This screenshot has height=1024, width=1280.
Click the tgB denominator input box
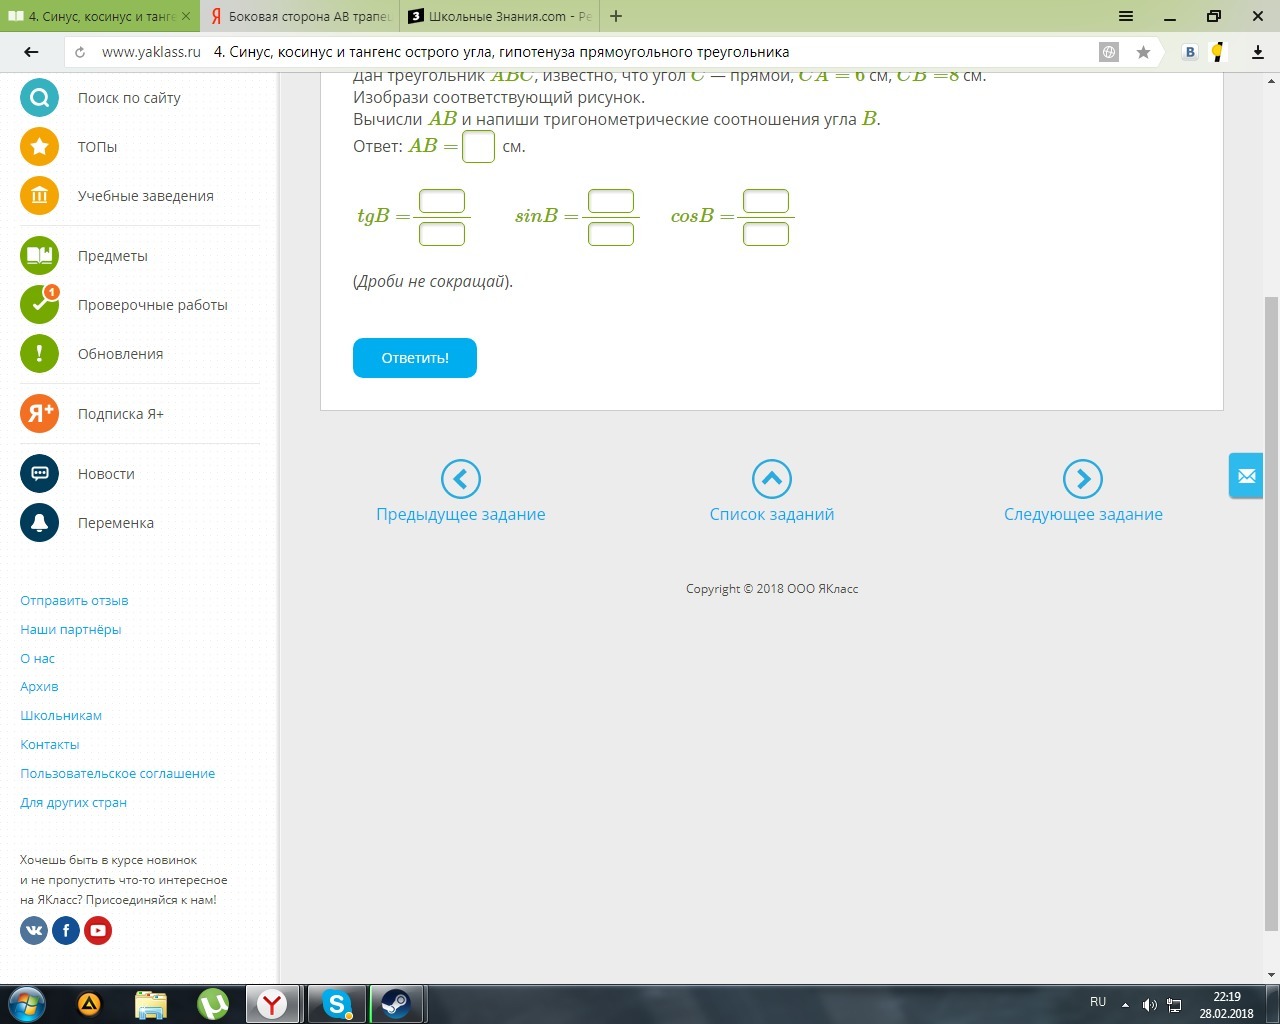[x=442, y=234]
